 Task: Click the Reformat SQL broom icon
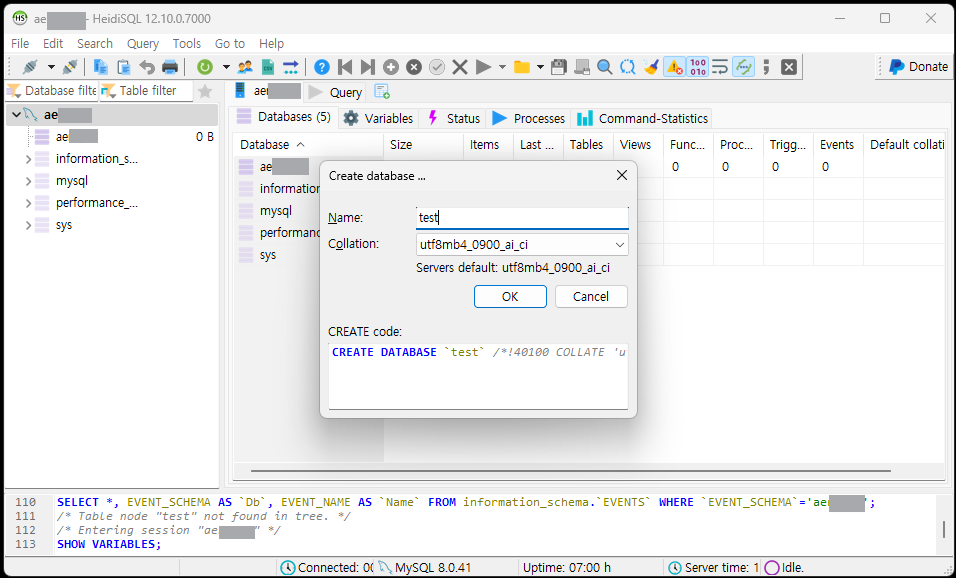click(651, 66)
